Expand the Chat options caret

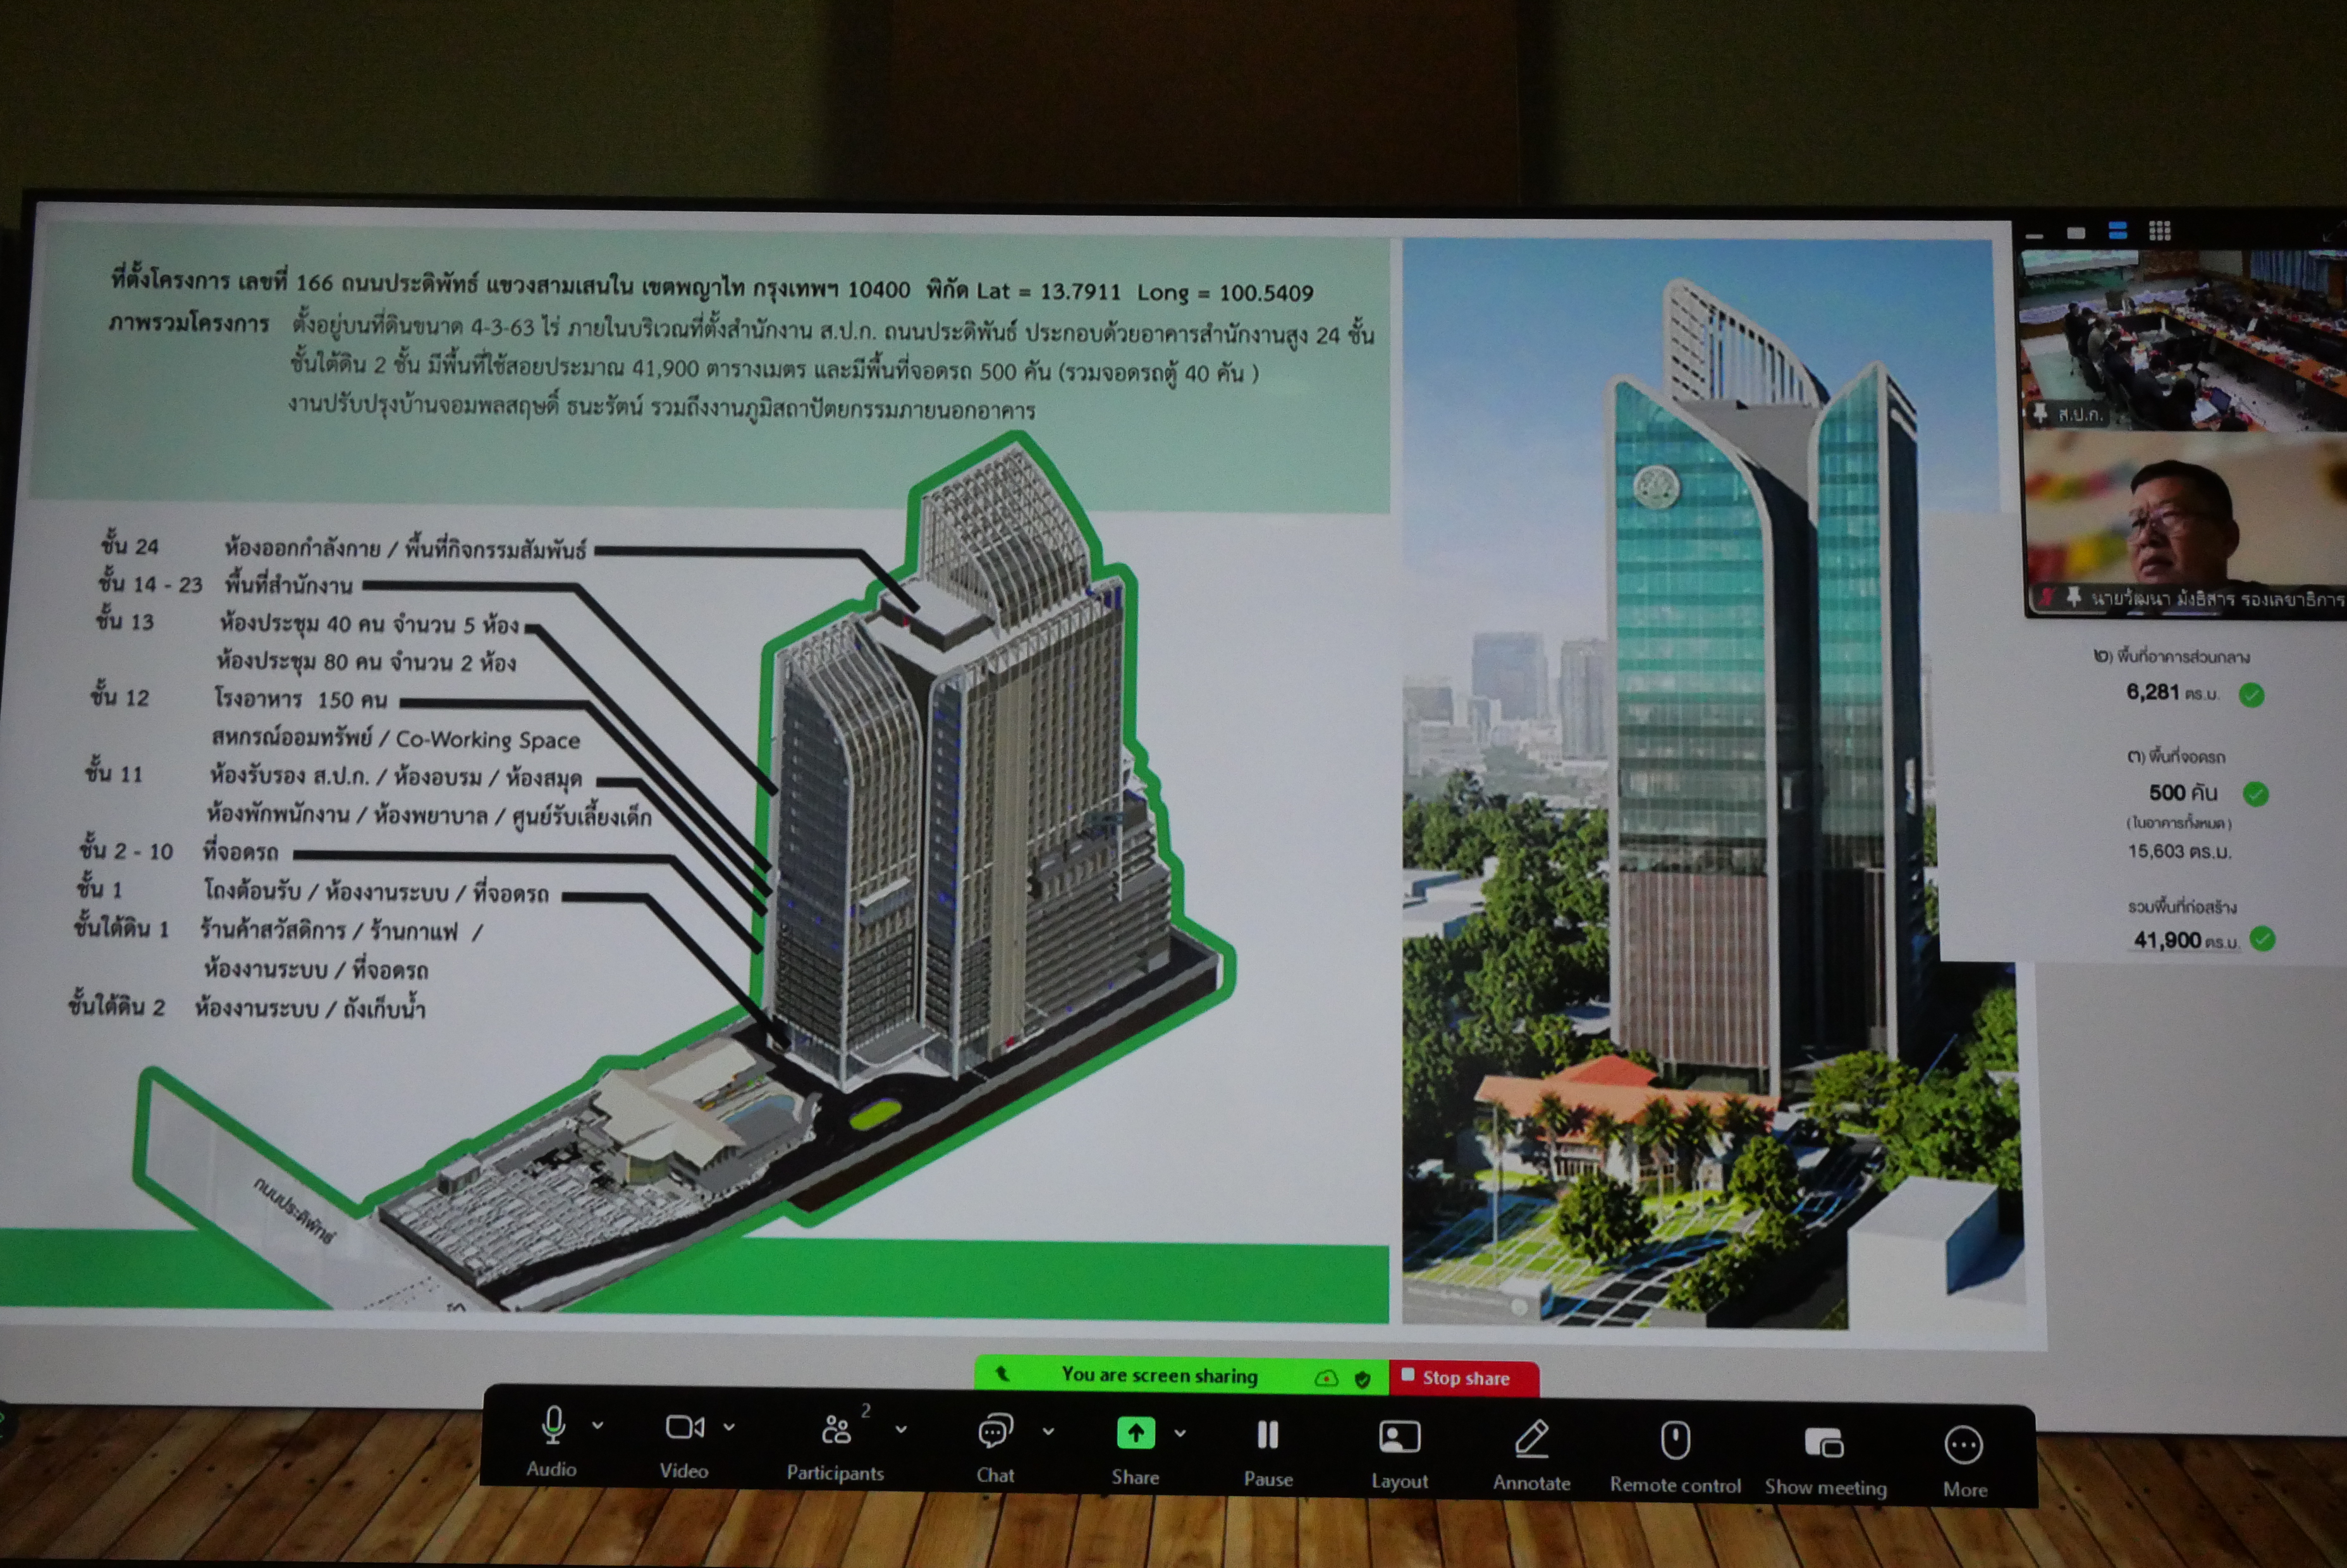coord(1048,1432)
